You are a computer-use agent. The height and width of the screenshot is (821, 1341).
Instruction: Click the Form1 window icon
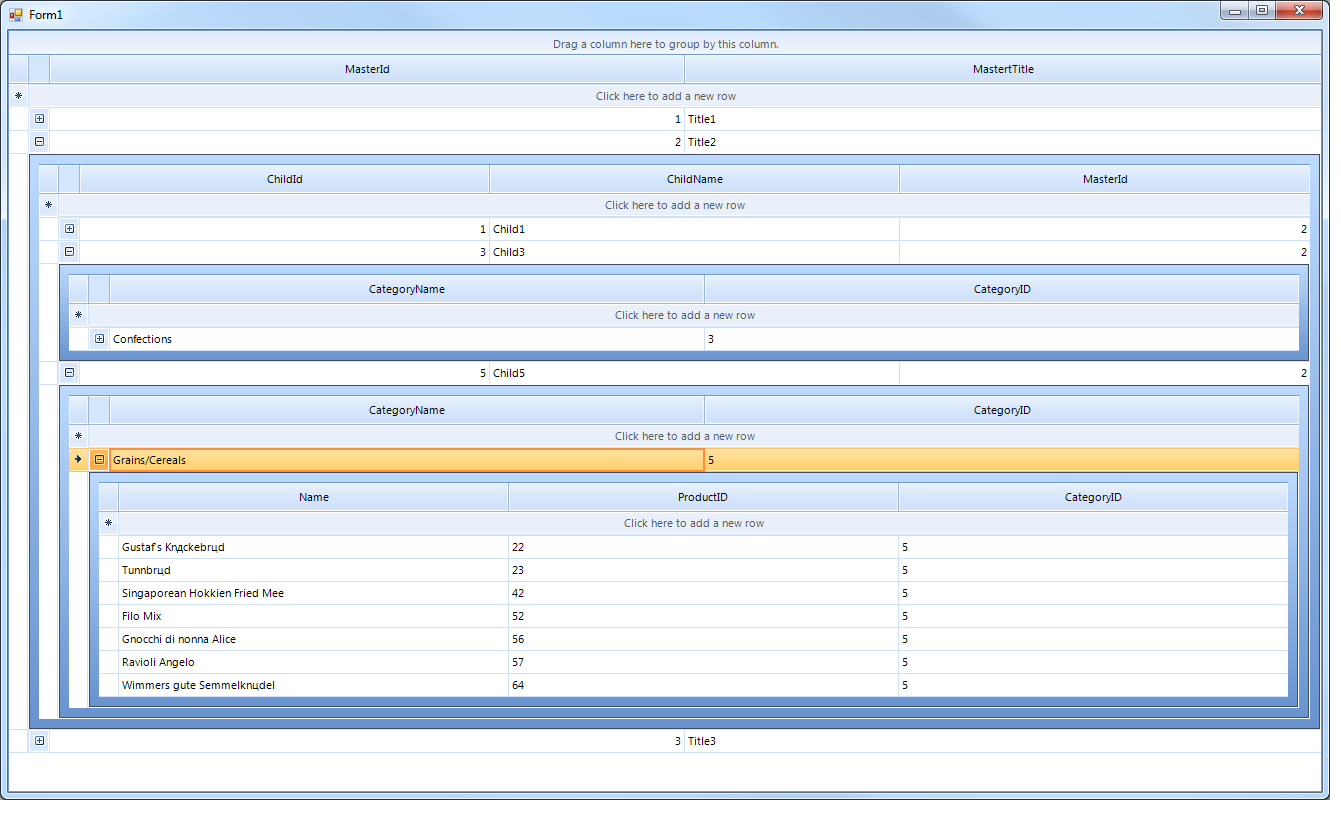click(x=16, y=14)
